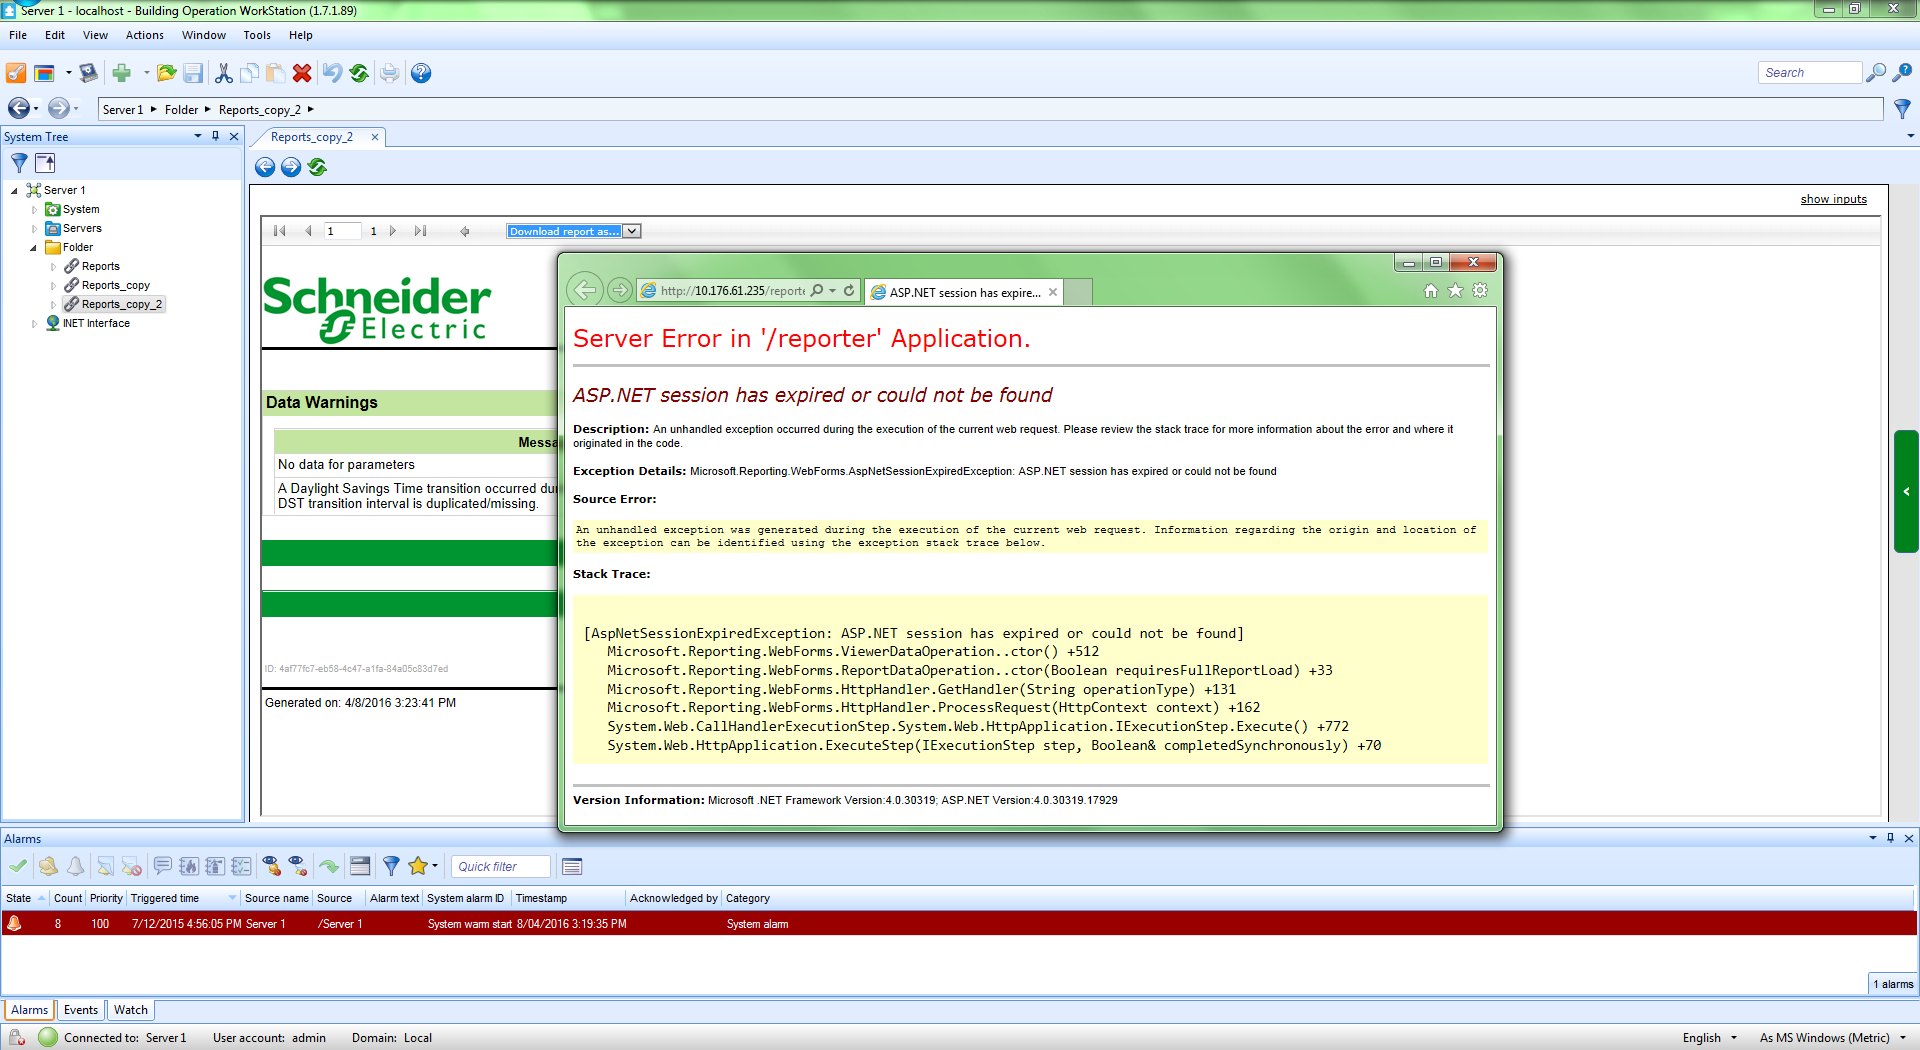The width and height of the screenshot is (1920, 1050).
Task: Open the System Tree pane options arrow
Action: coord(198,136)
